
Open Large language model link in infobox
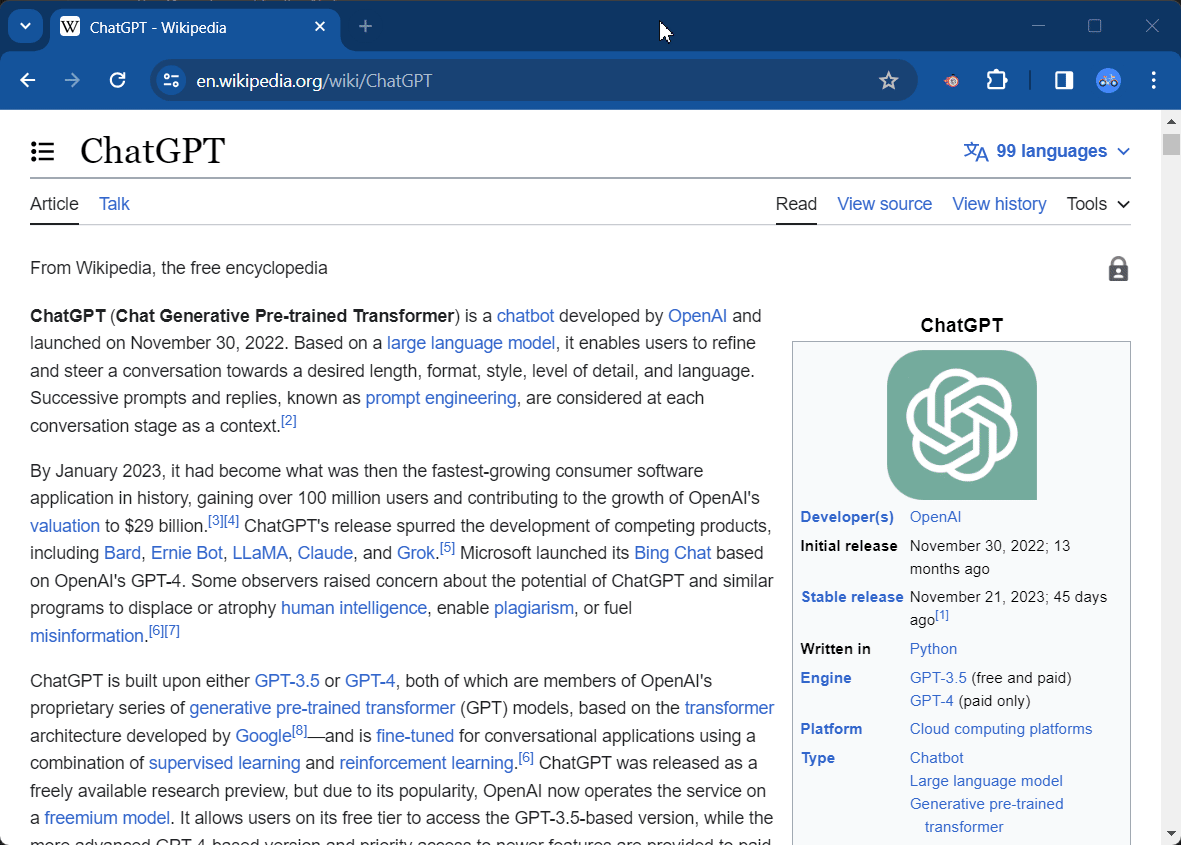[986, 781]
